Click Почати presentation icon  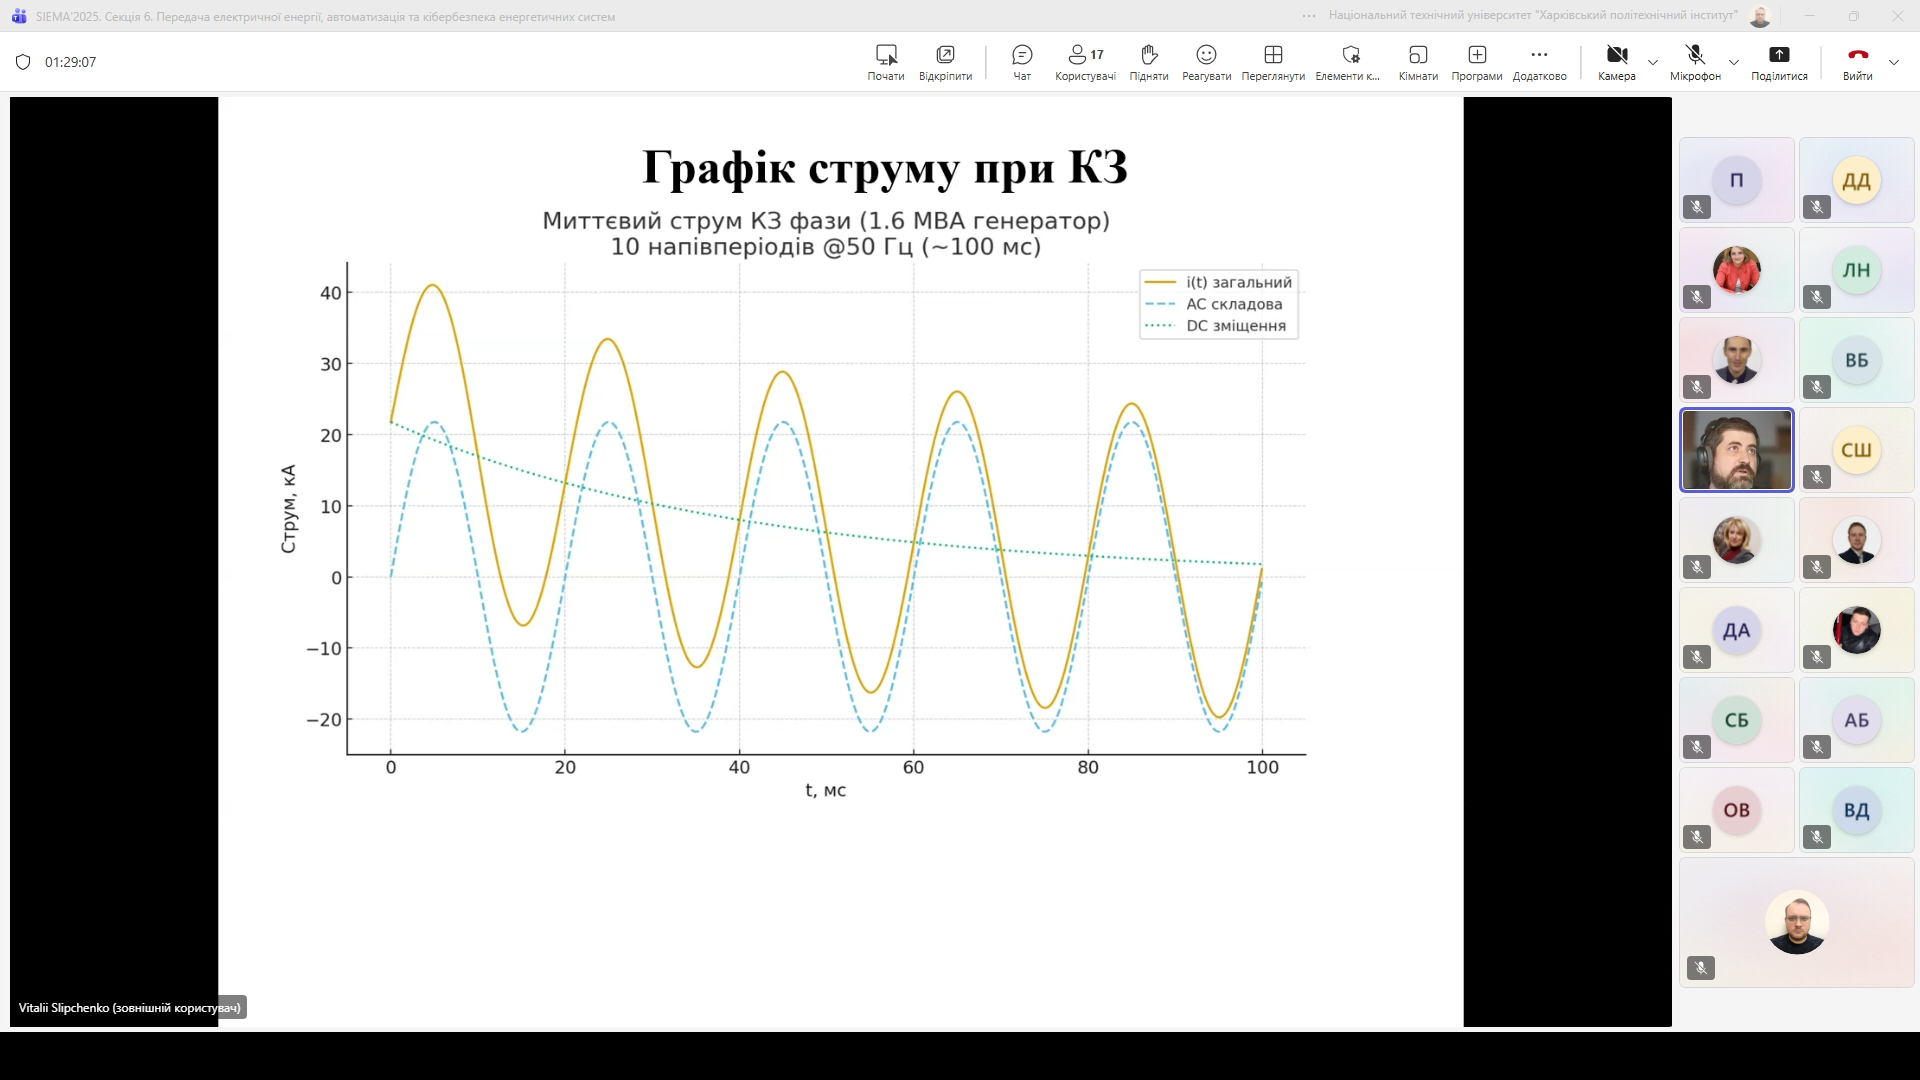(886, 61)
